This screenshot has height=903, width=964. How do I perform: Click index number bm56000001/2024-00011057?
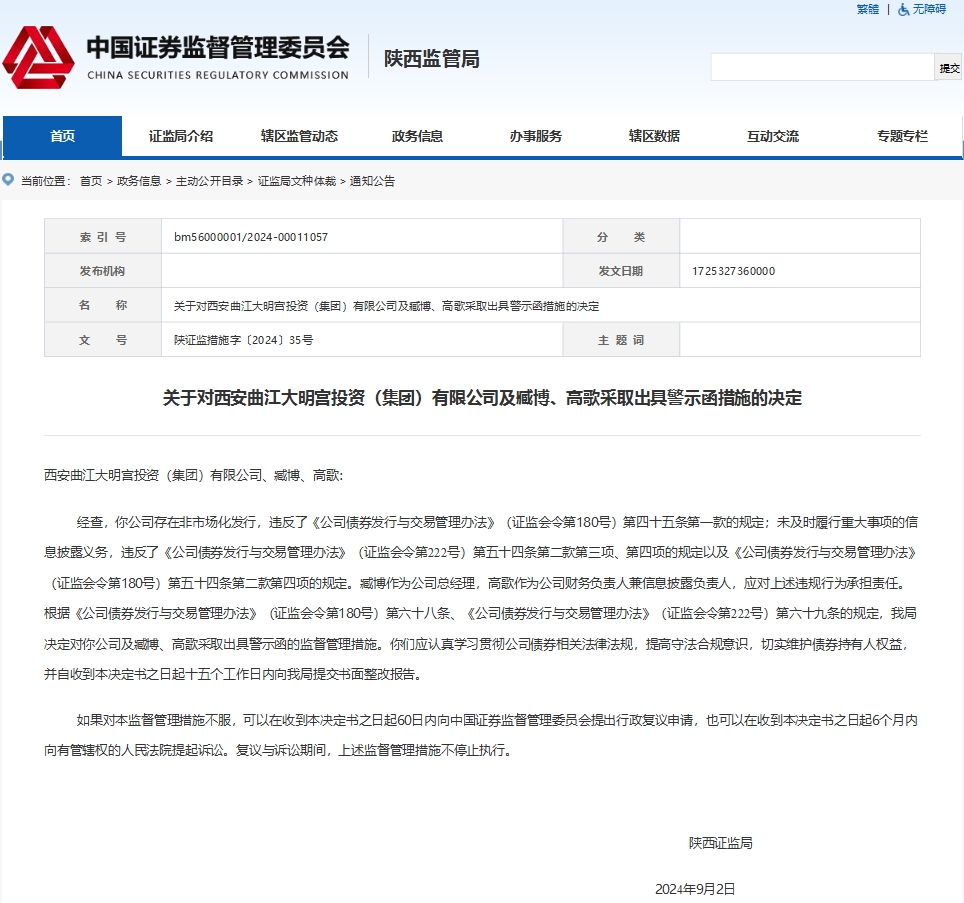[x=251, y=237]
